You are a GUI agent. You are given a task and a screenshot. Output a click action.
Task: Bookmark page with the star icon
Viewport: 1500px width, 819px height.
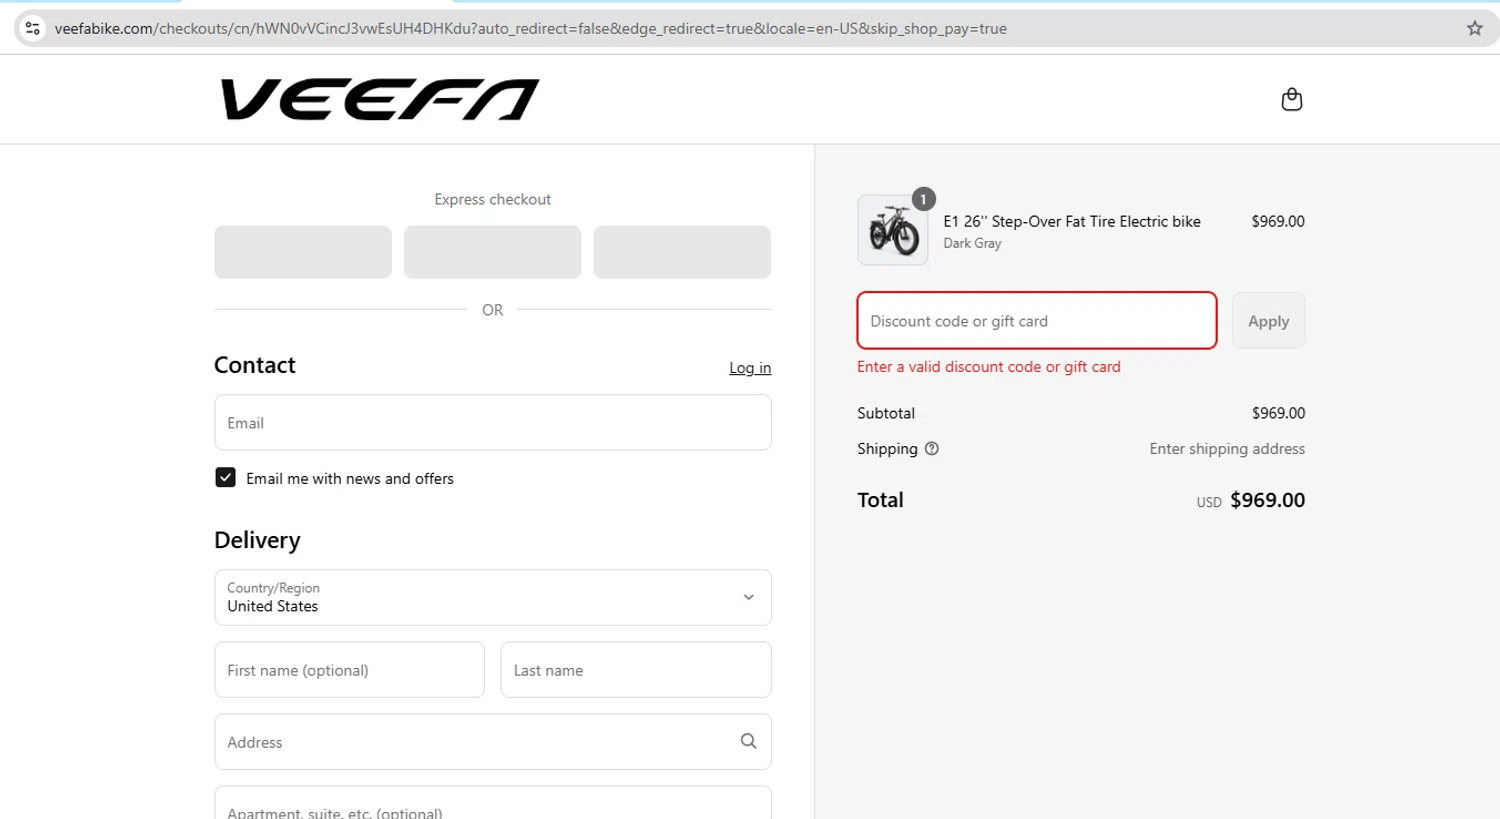pyautogui.click(x=1474, y=28)
